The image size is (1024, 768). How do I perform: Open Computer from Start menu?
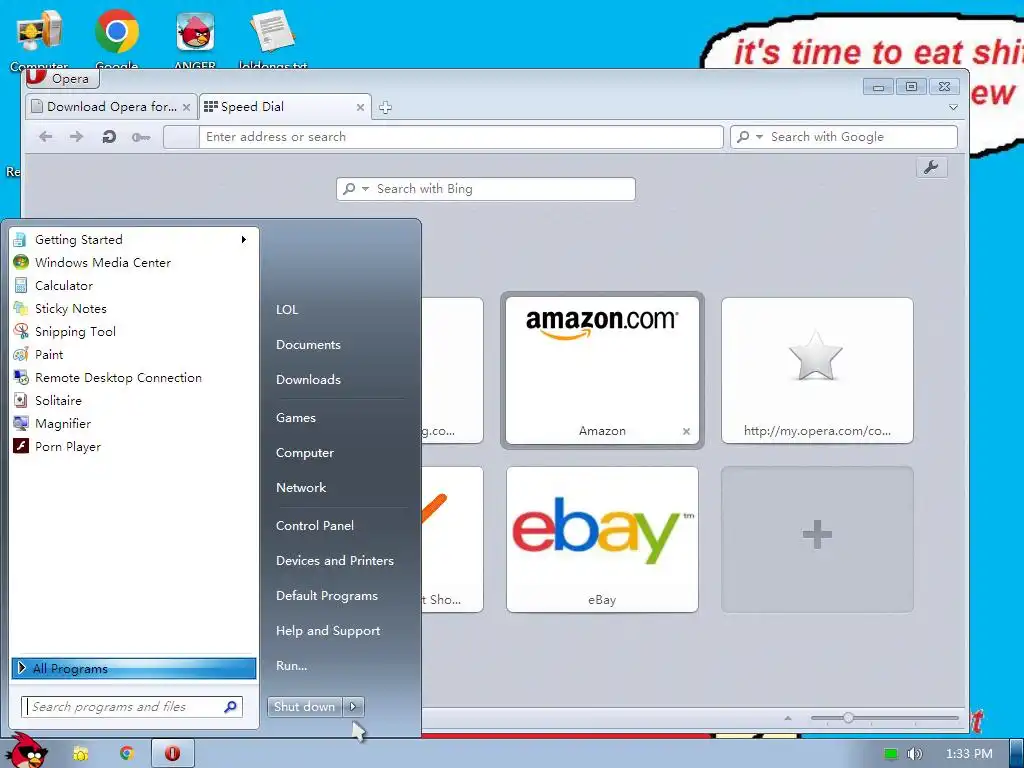tap(304, 453)
